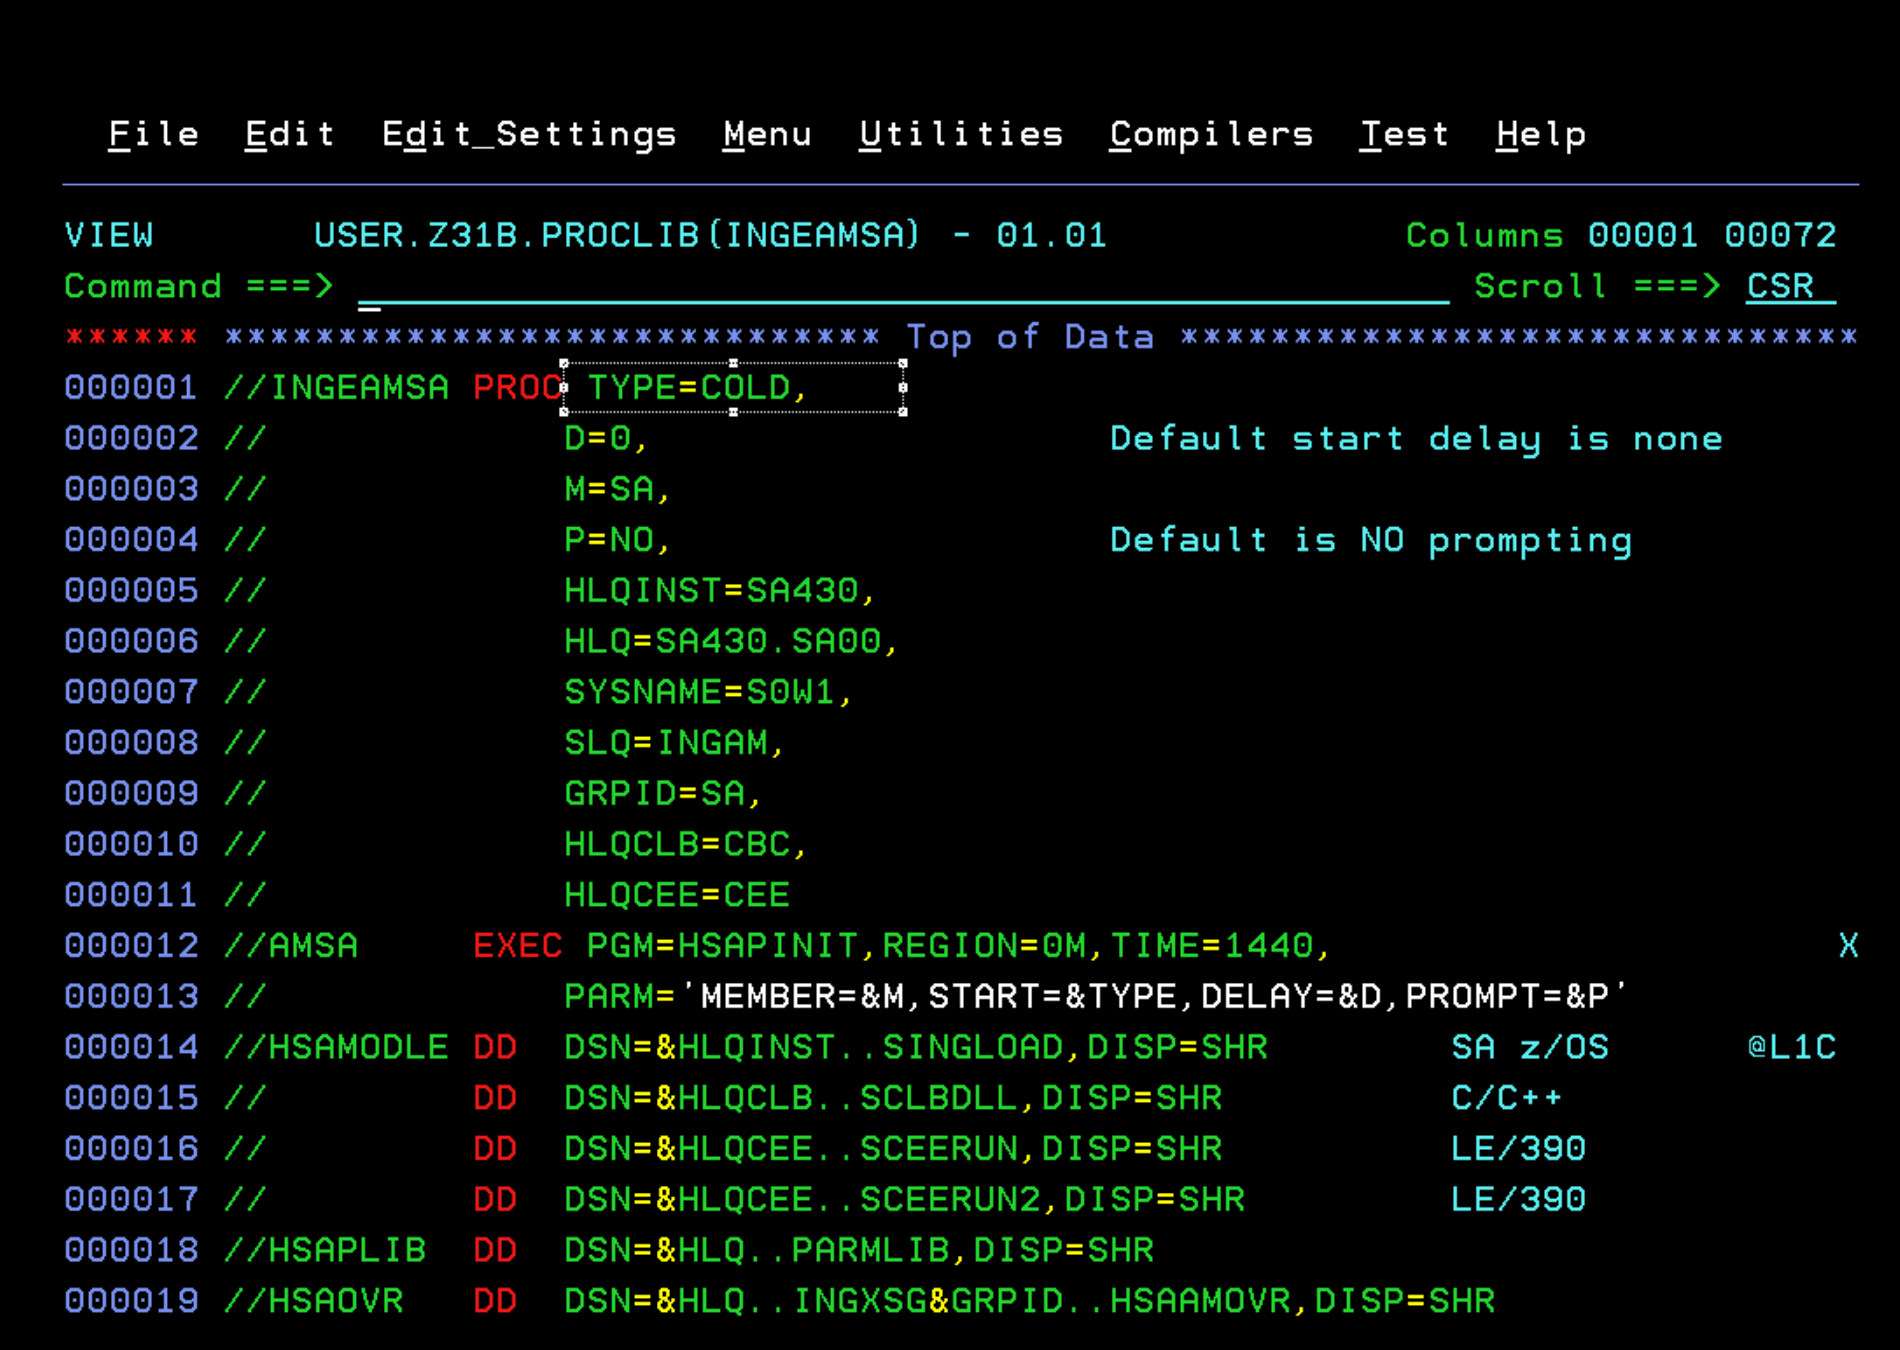
Task: Click the Top of Data marker line
Action: pyautogui.click(x=1030, y=337)
